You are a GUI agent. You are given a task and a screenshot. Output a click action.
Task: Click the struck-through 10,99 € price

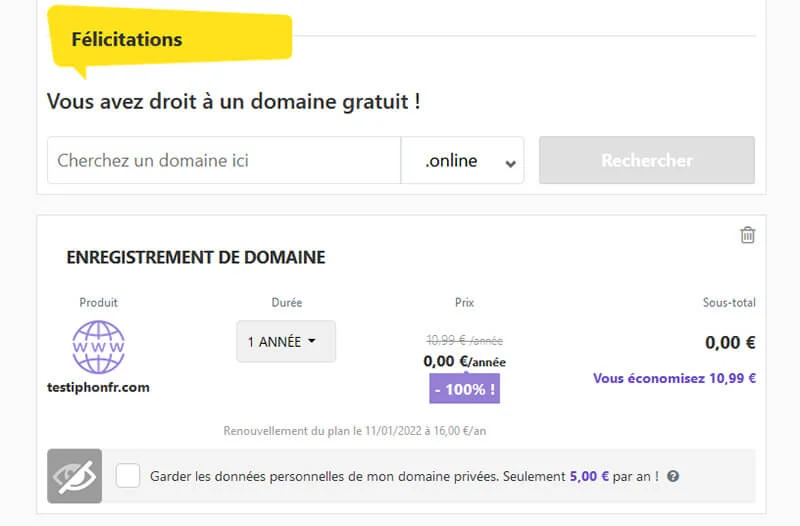pos(464,340)
